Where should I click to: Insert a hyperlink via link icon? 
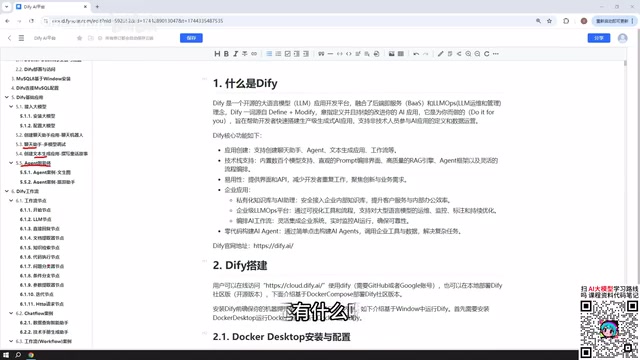[254, 54]
